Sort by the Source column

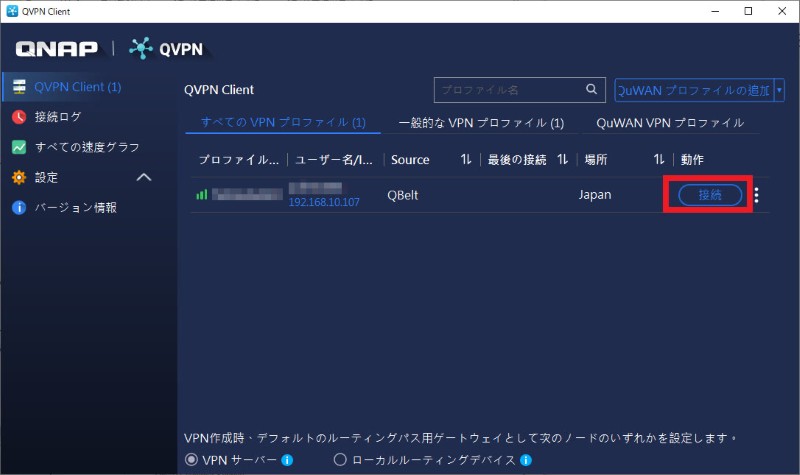coord(465,160)
